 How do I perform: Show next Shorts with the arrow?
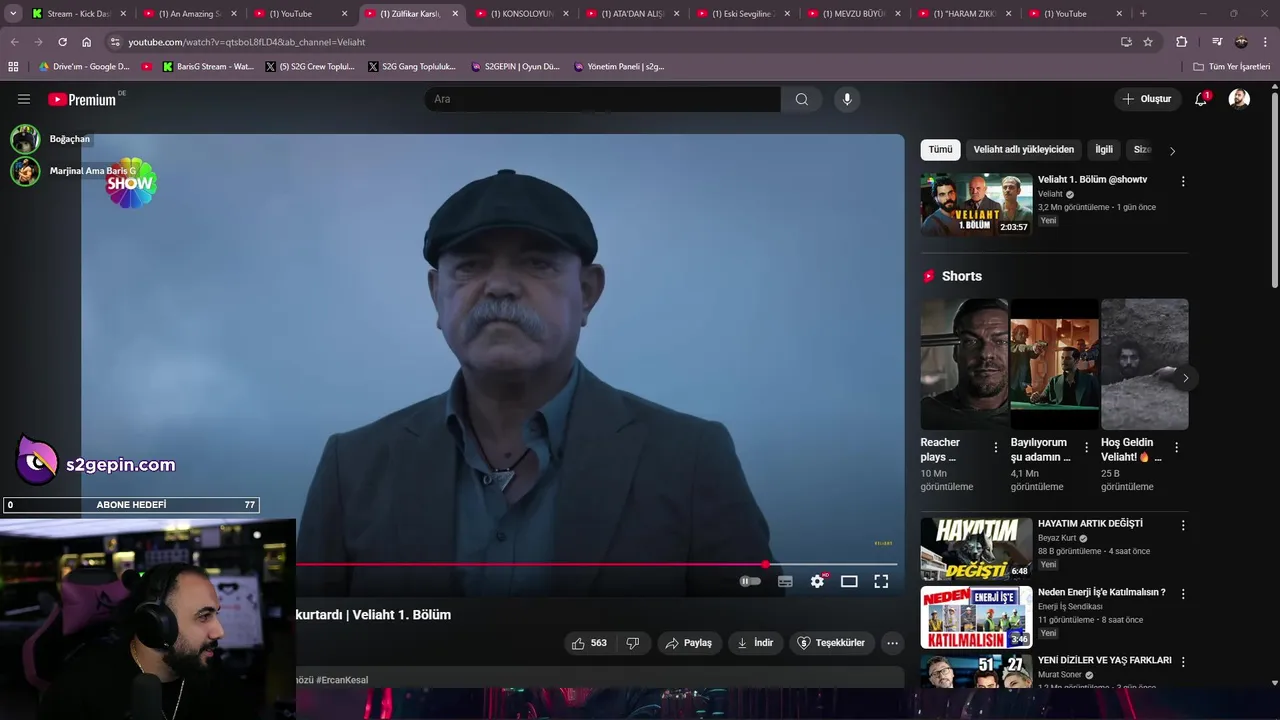coord(1185,378)
